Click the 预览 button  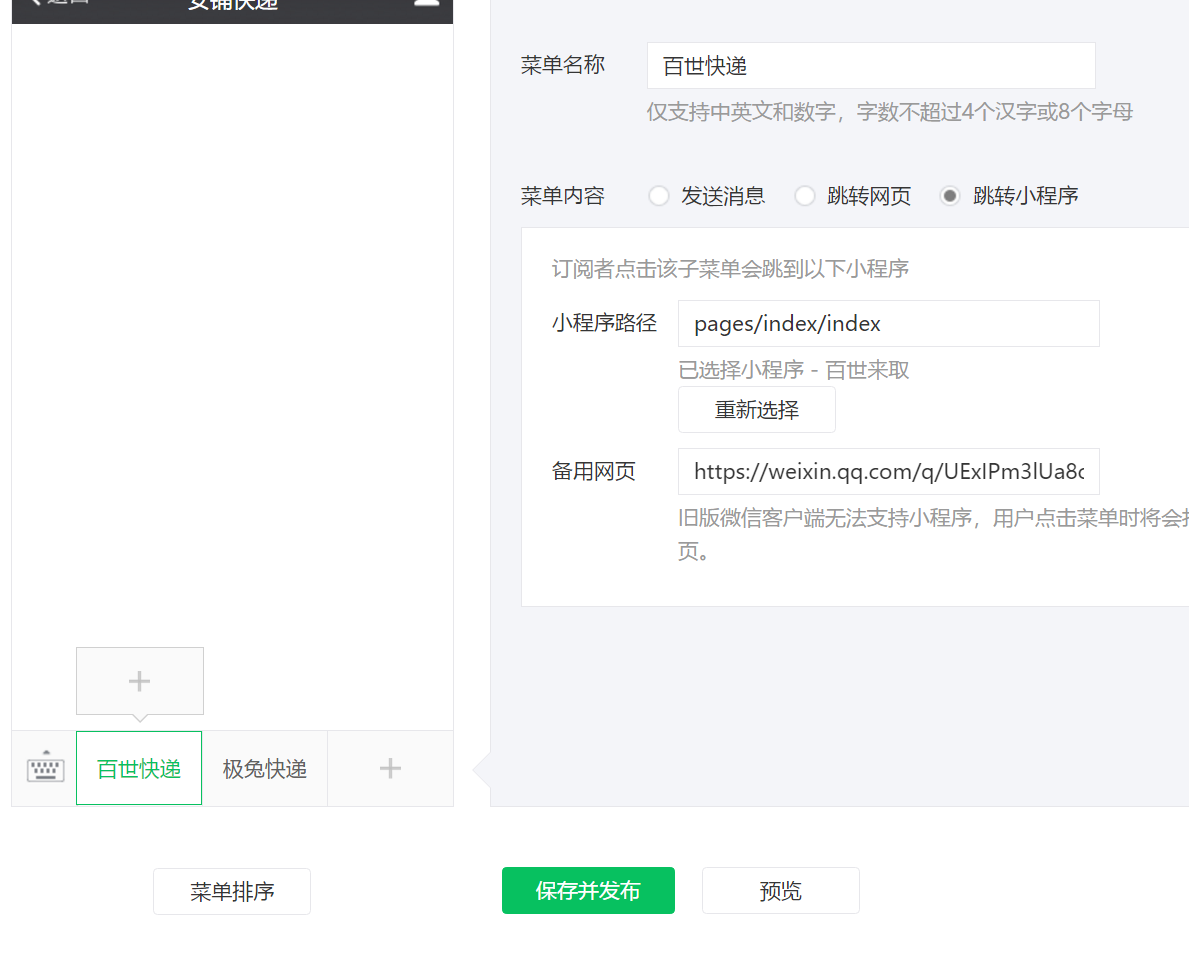[781, 890]
